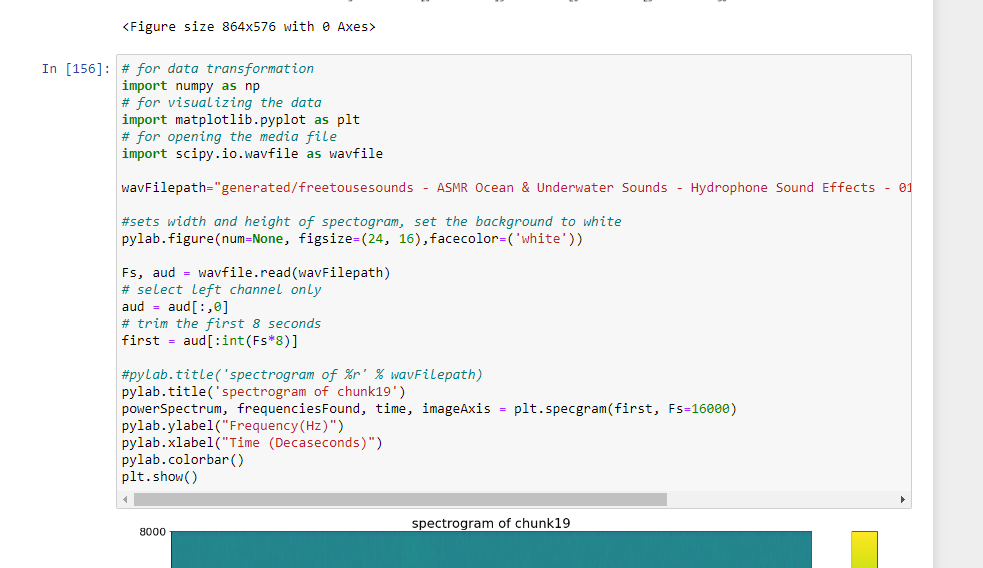Image resolution: width=983 pixels, height=568 pixels.
Task: Click the pylab.xlabel Time (Decaseconds) line
Action: coord(252,443)
